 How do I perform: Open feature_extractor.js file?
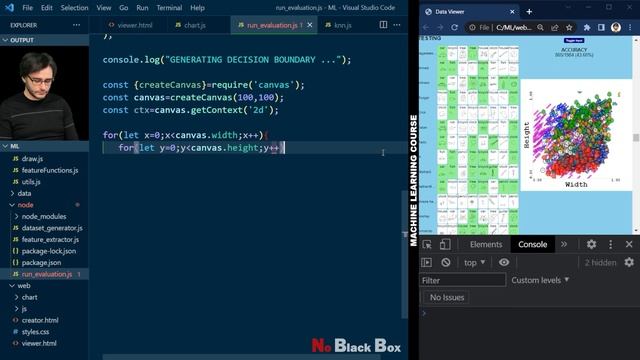tap(50, 240)
